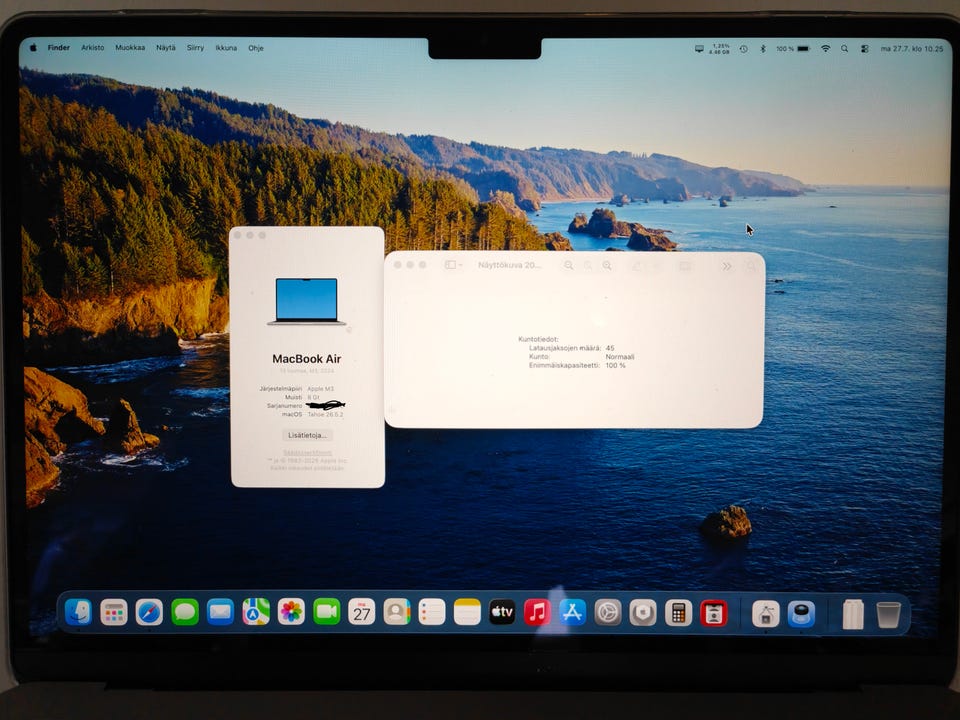Open Control Center in menu bar
The image size is (960, 720).
coord(864,48)
